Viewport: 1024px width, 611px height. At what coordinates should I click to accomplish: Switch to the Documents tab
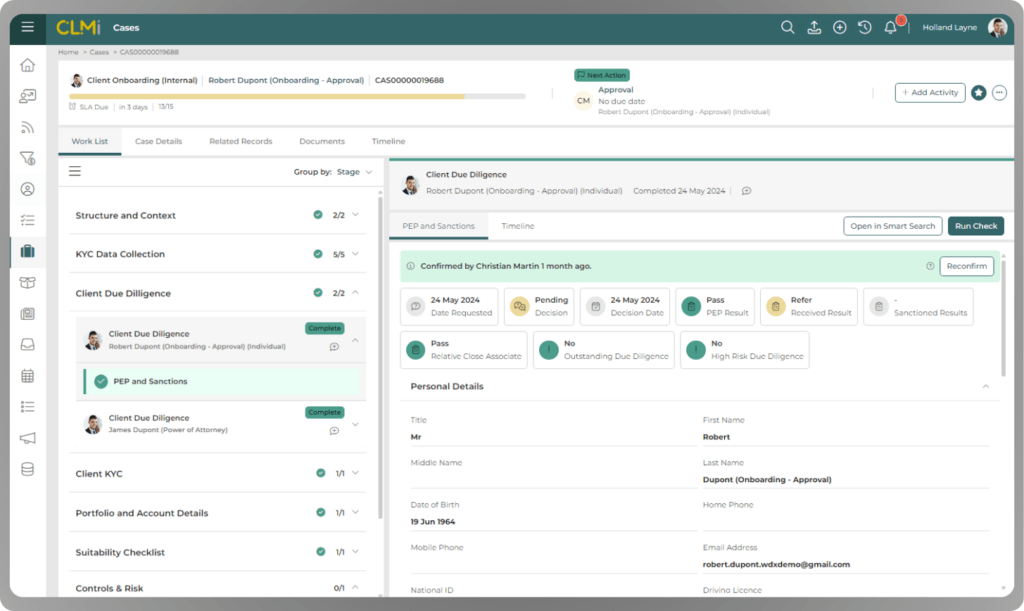(x=322, y=141)
